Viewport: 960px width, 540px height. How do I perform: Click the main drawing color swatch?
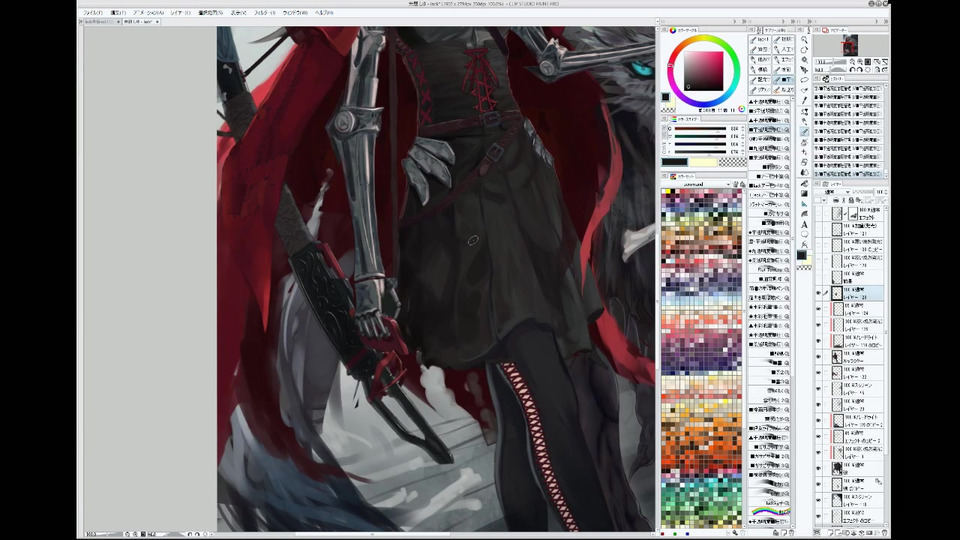(x=675, y=162)
